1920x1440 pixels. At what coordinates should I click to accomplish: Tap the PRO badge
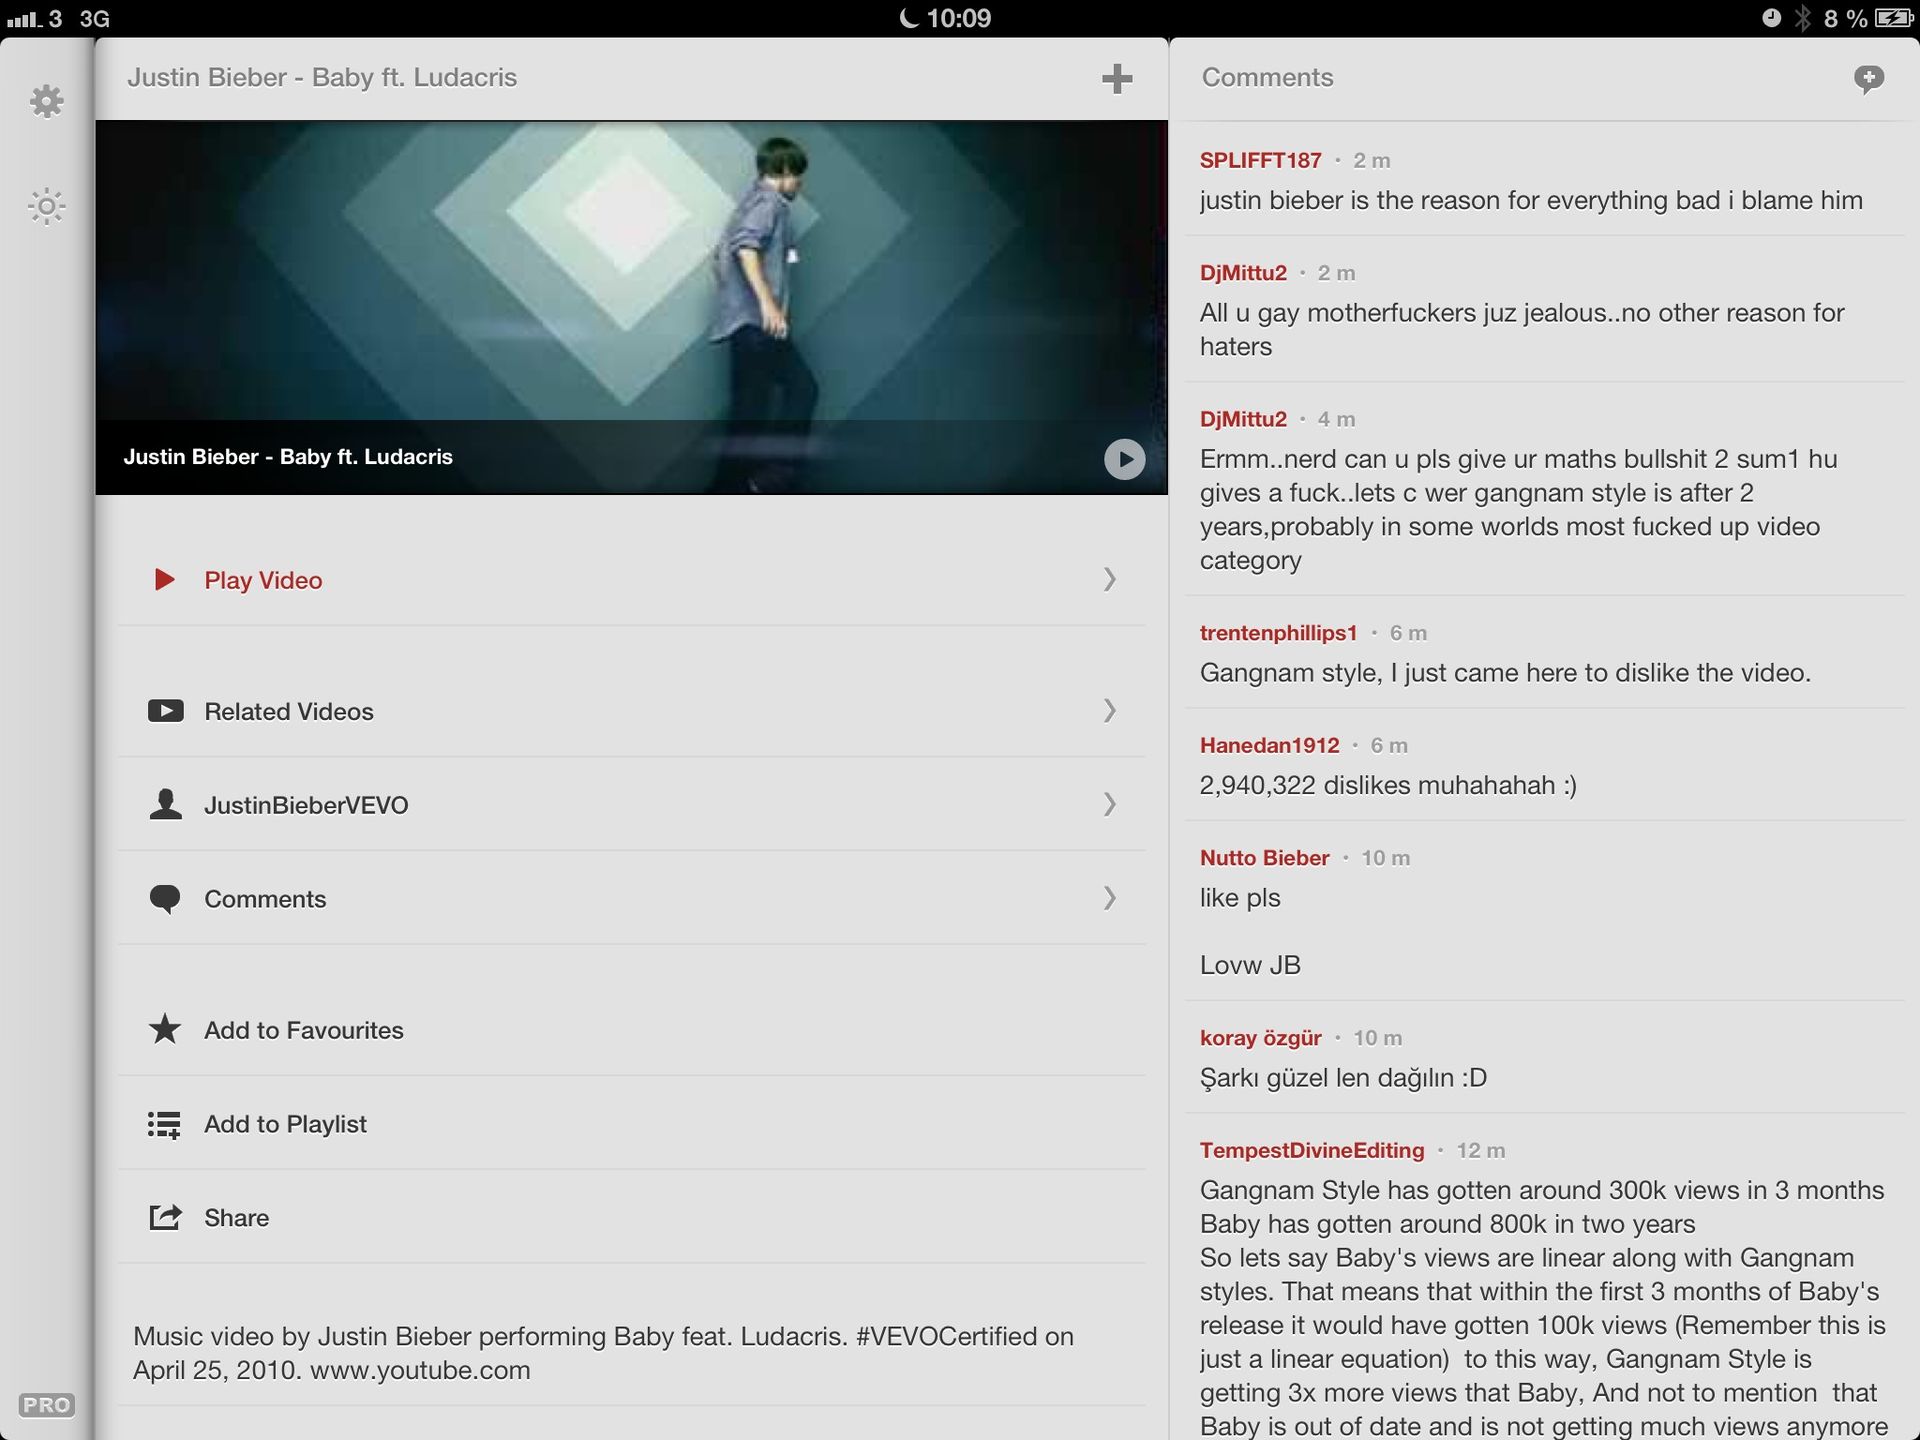(x=46, y=1405)
